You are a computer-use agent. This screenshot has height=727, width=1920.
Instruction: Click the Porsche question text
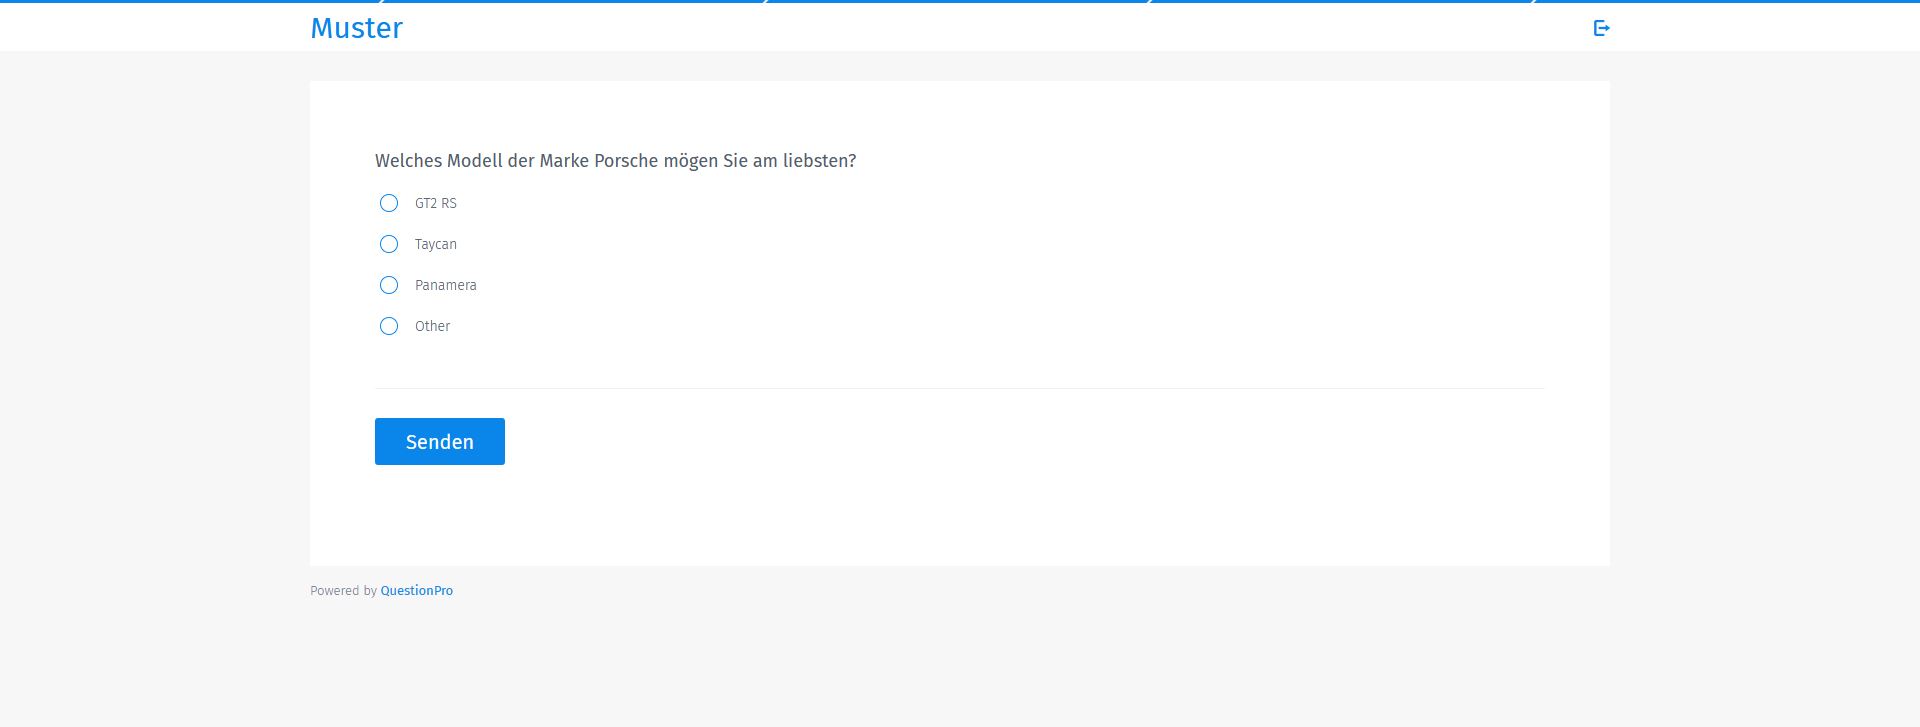(x=615, y=161)
